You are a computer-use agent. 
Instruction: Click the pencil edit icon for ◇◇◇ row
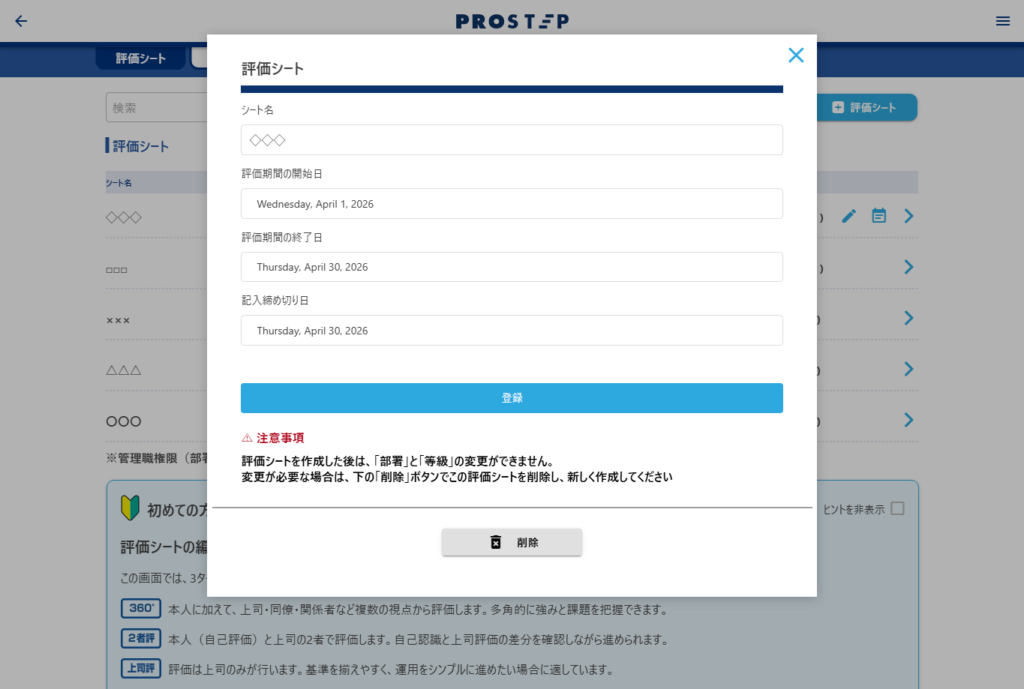tap(849, 216)
